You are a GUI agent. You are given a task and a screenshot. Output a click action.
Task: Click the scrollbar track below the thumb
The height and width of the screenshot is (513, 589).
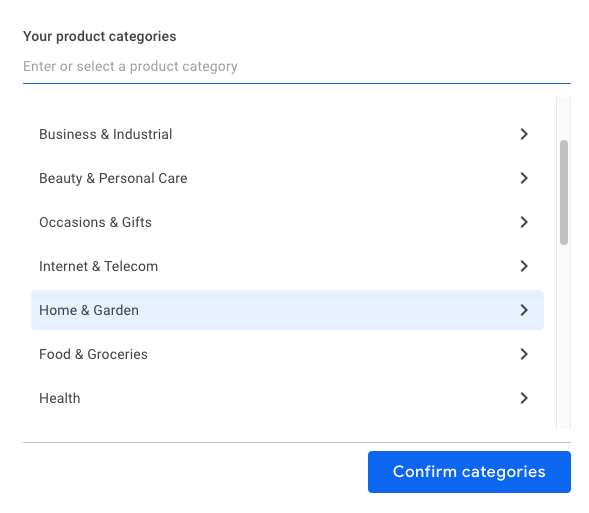point(563,336)
